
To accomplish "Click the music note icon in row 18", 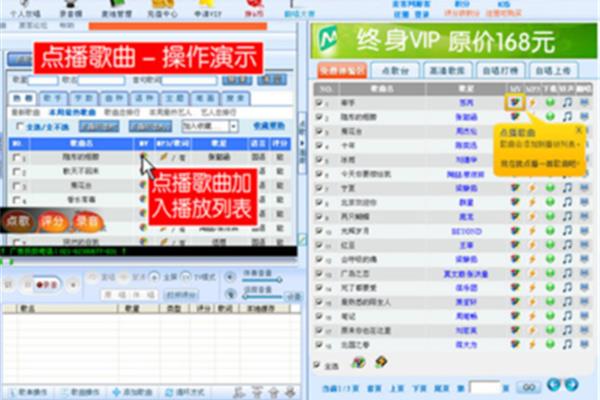I will click(567, 344).
